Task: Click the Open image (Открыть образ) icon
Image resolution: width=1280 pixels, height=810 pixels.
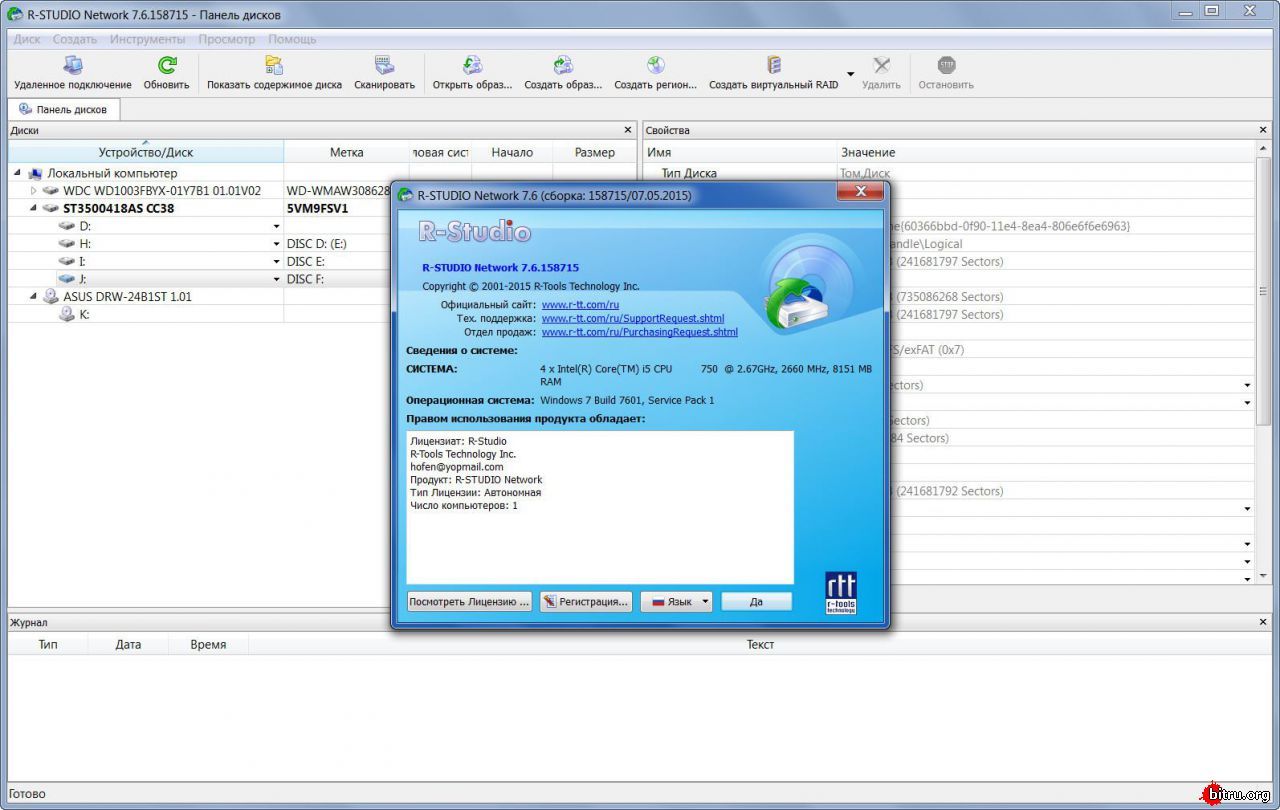Action: [x=472, y=65]
